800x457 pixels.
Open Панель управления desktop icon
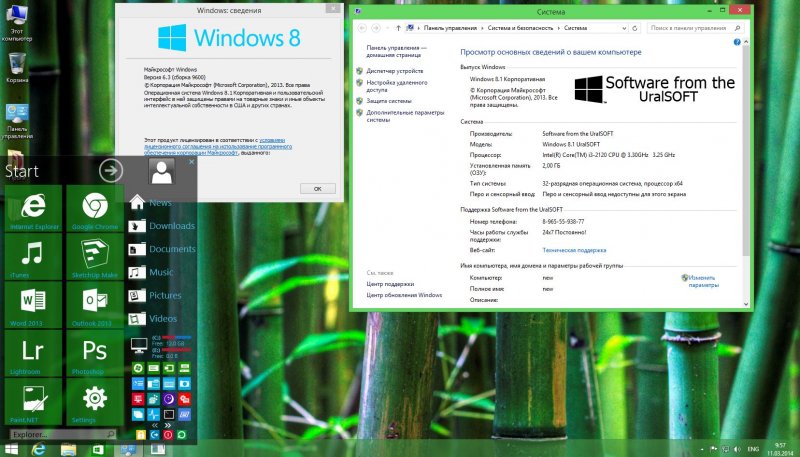coord(17,121)
